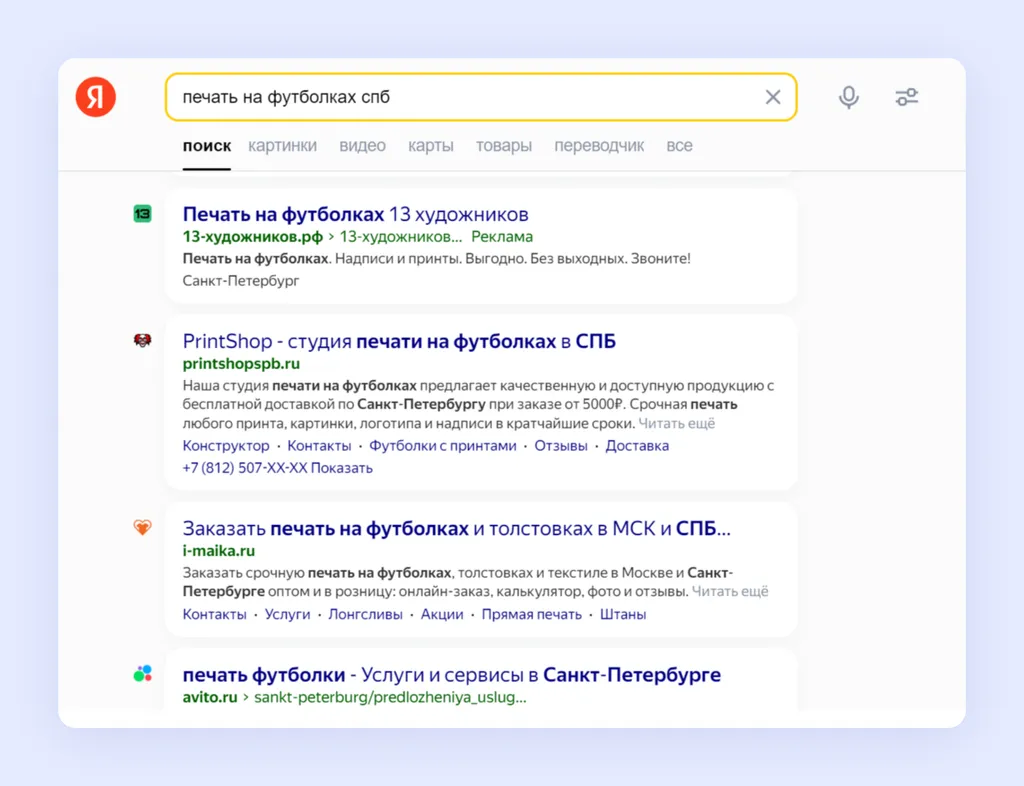The height and width of the screenshot is (786, 1024).
Task: Open печать футболки Услуги и сервисы Avito title
Action: 452,674
